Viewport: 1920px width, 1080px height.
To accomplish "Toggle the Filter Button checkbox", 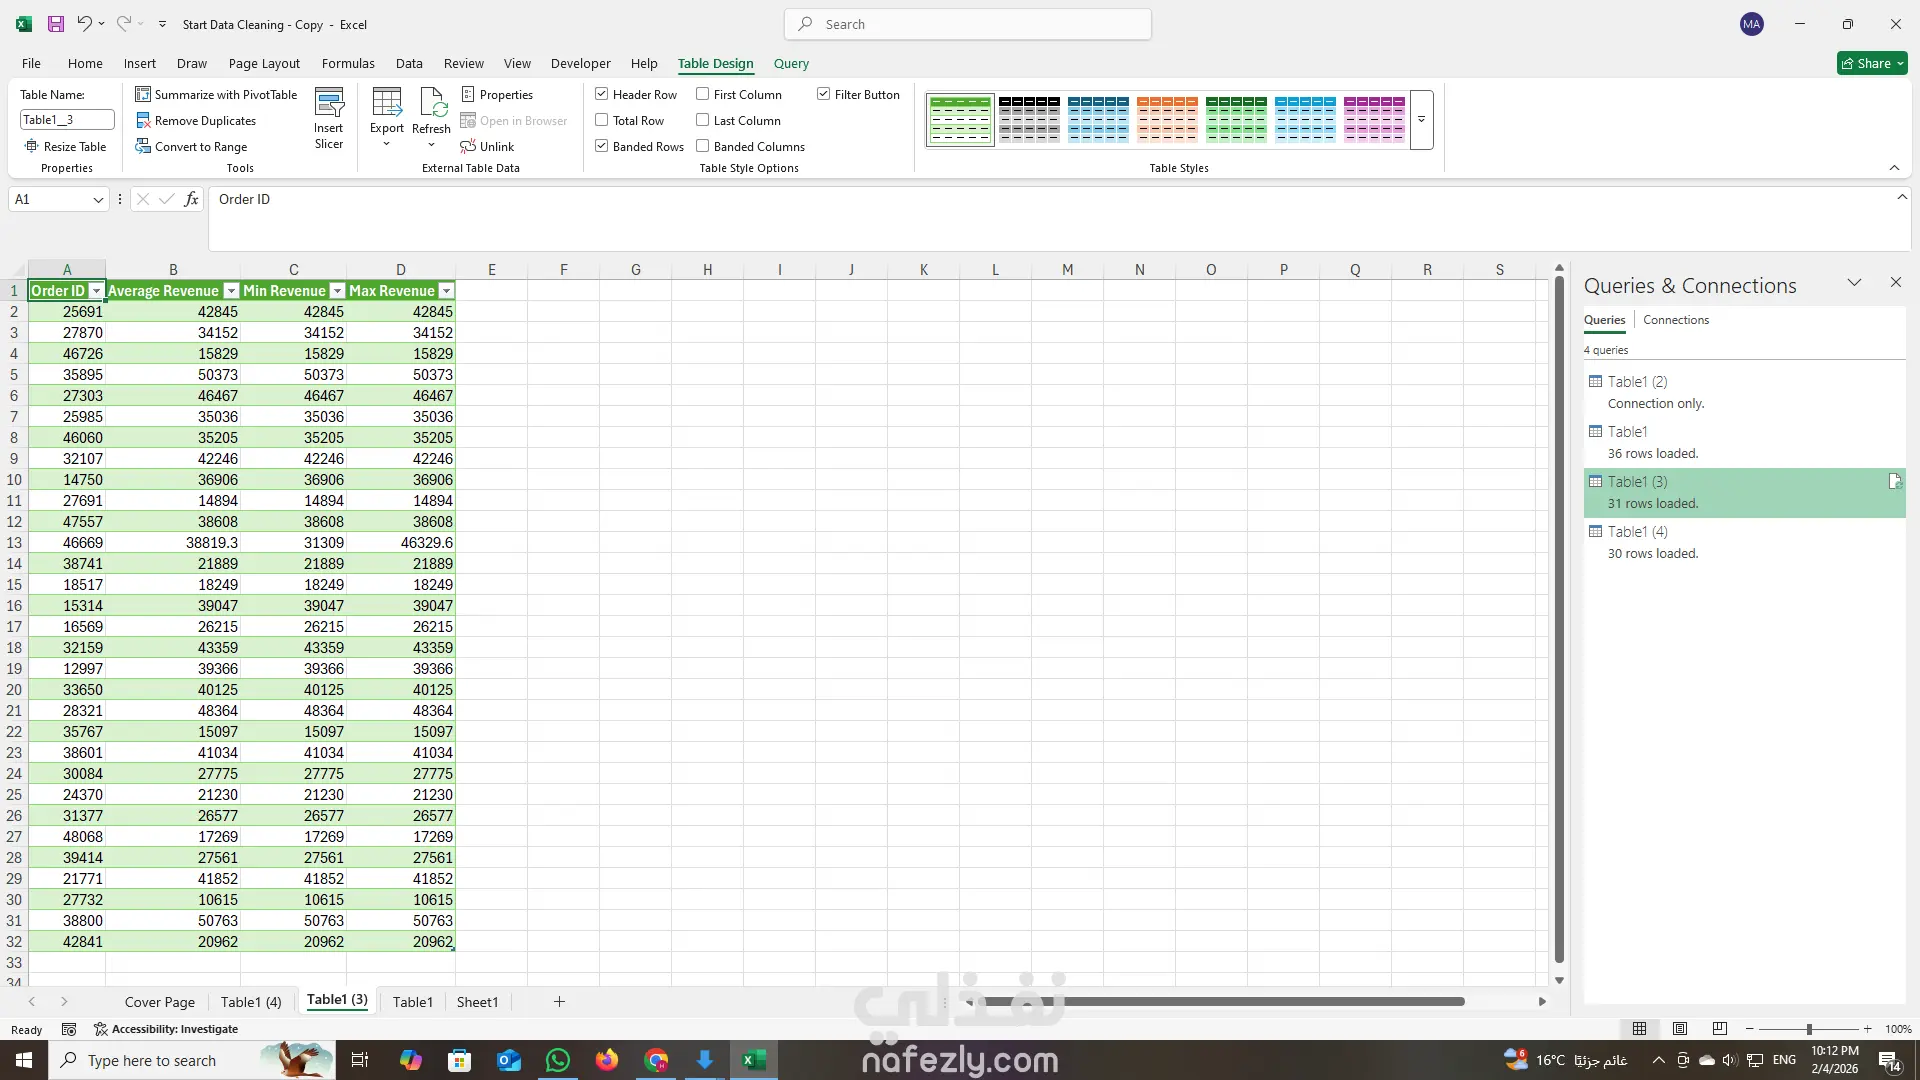I will 824,94.
